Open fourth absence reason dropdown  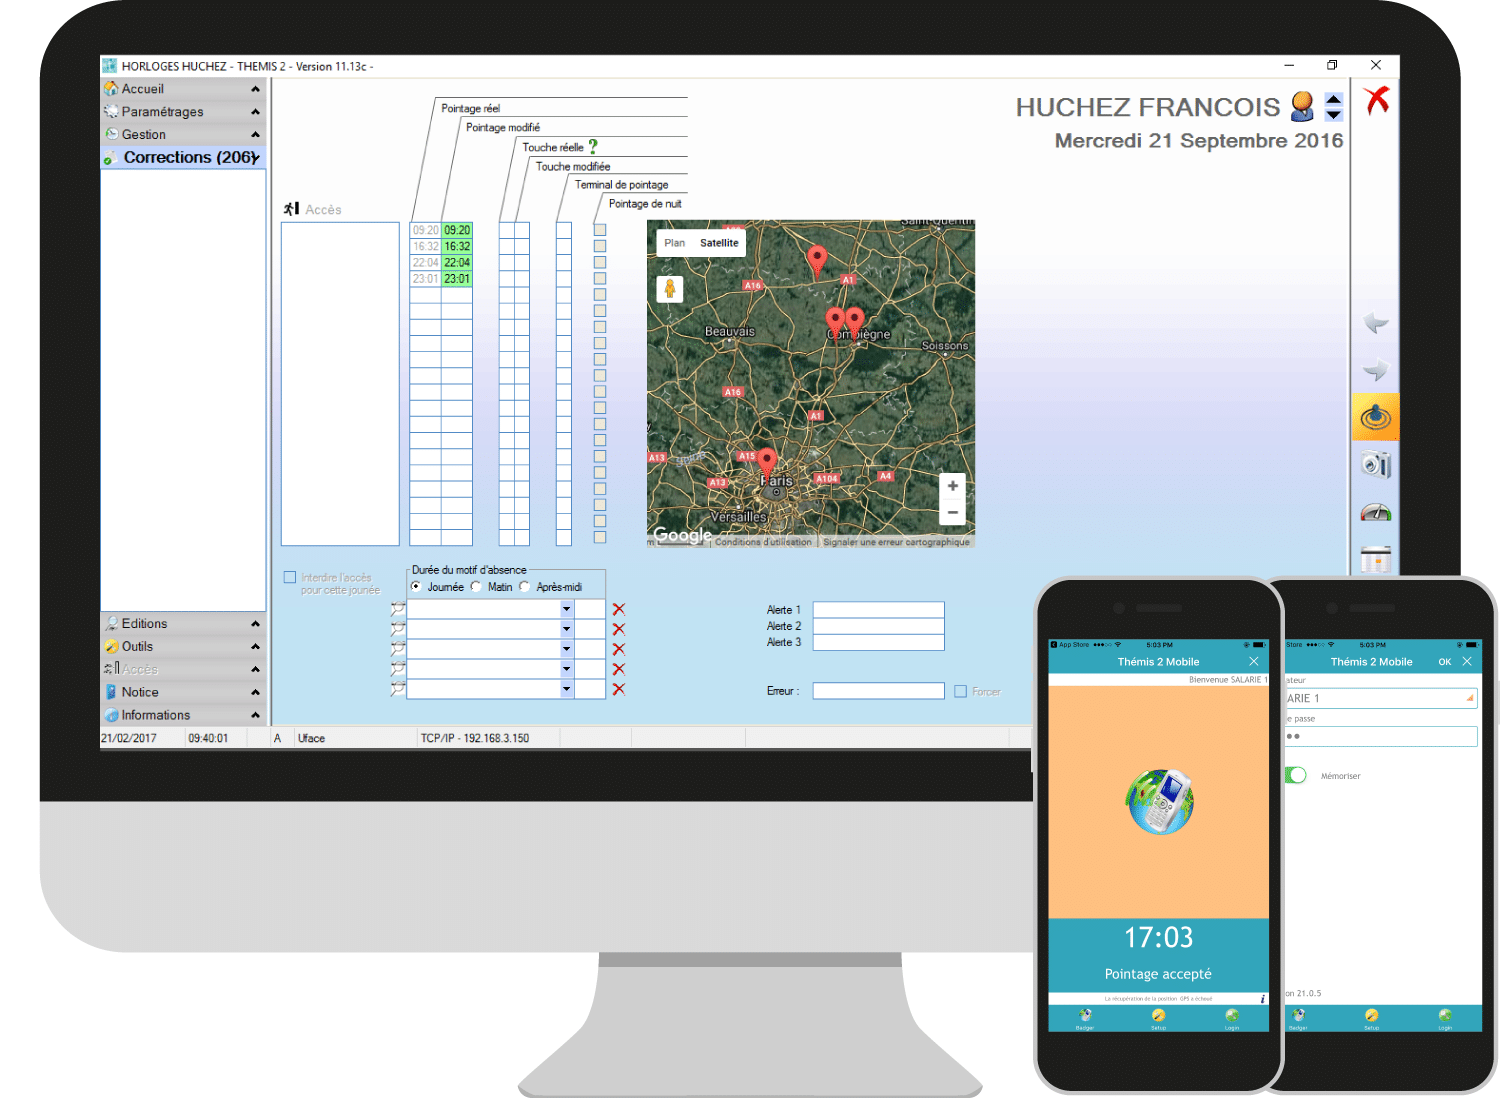pos(566,669)
